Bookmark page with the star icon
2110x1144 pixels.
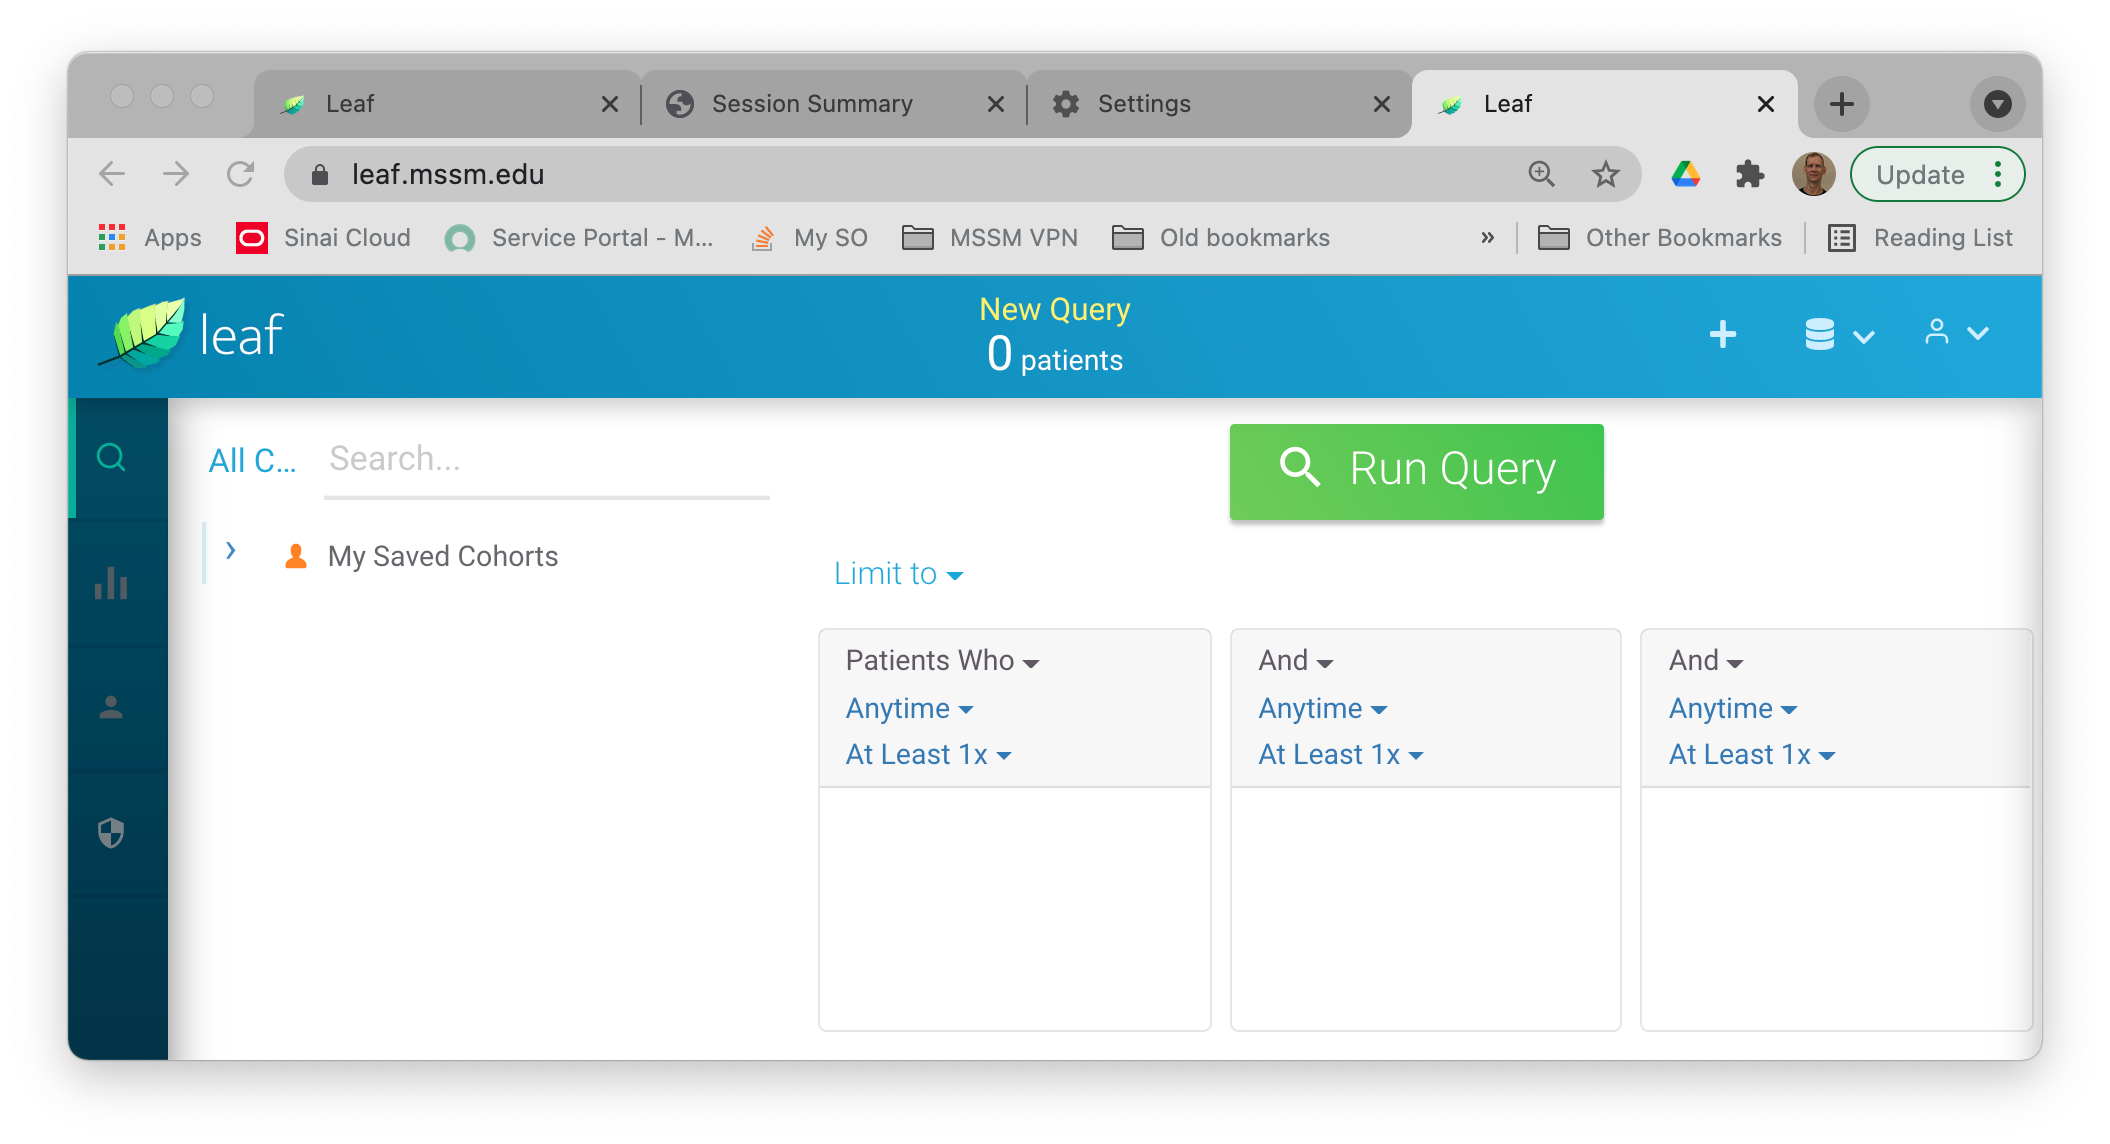tap(1605, 174)
